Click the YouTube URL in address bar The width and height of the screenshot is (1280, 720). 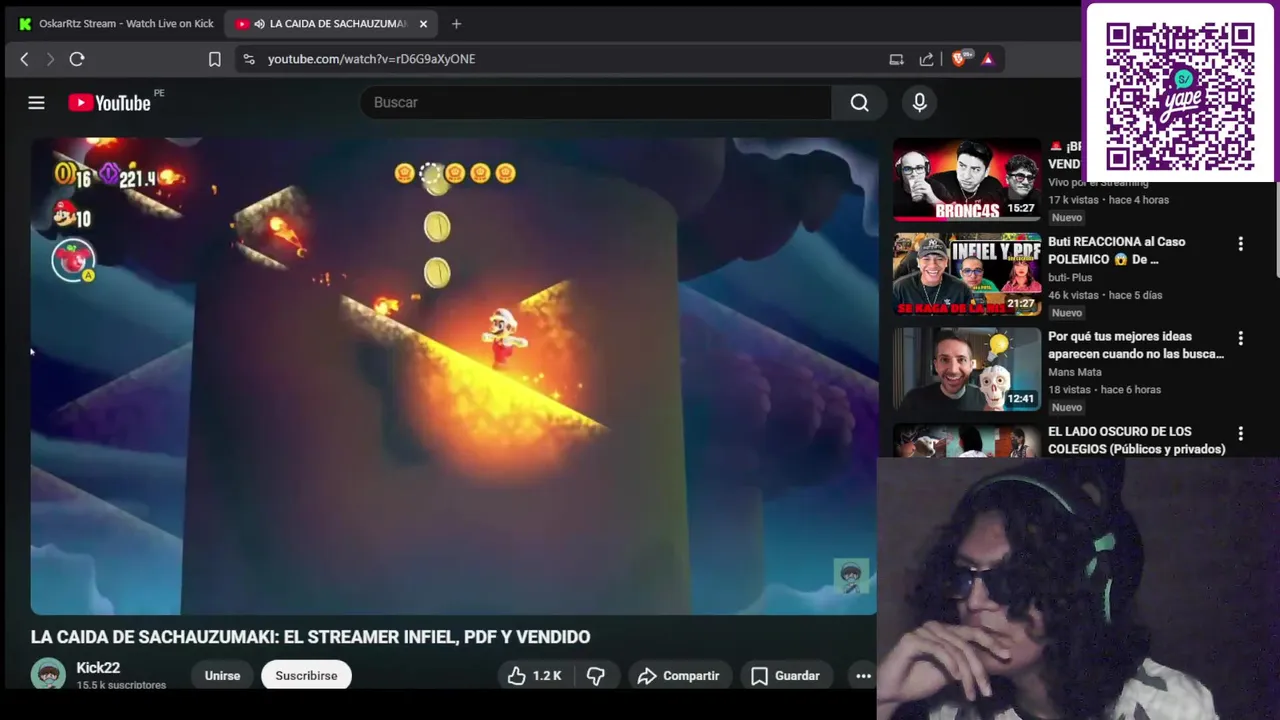click(371, 59)
